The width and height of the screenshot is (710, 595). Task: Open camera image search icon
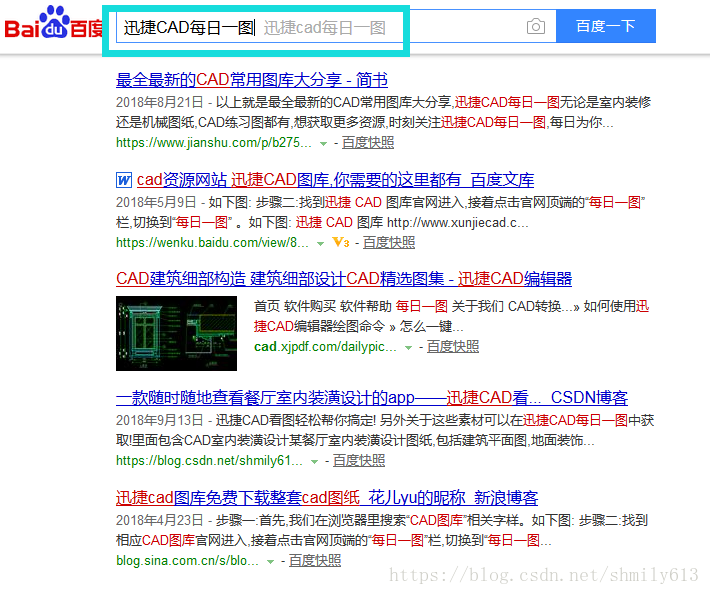pyautogui.click(x=536, y=27)
